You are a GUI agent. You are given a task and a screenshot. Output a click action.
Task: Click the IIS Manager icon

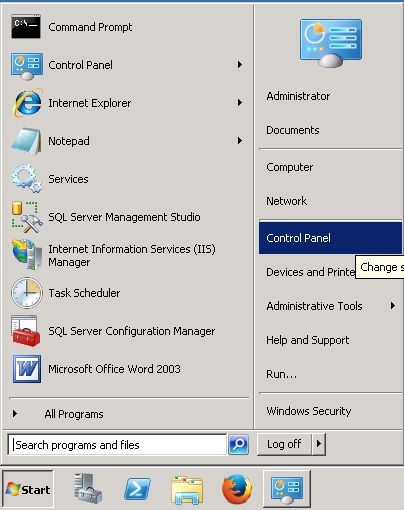(x=27, y=255)
